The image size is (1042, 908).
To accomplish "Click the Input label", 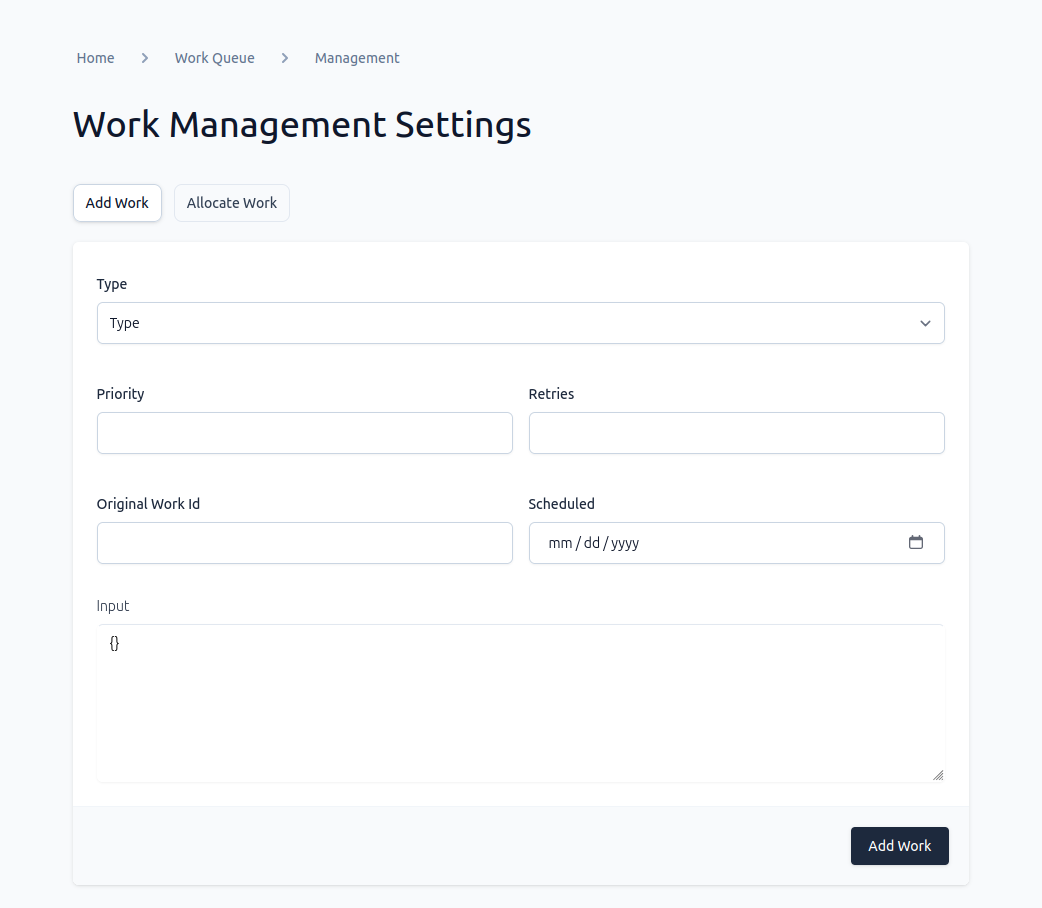I will tap(112, 606).
